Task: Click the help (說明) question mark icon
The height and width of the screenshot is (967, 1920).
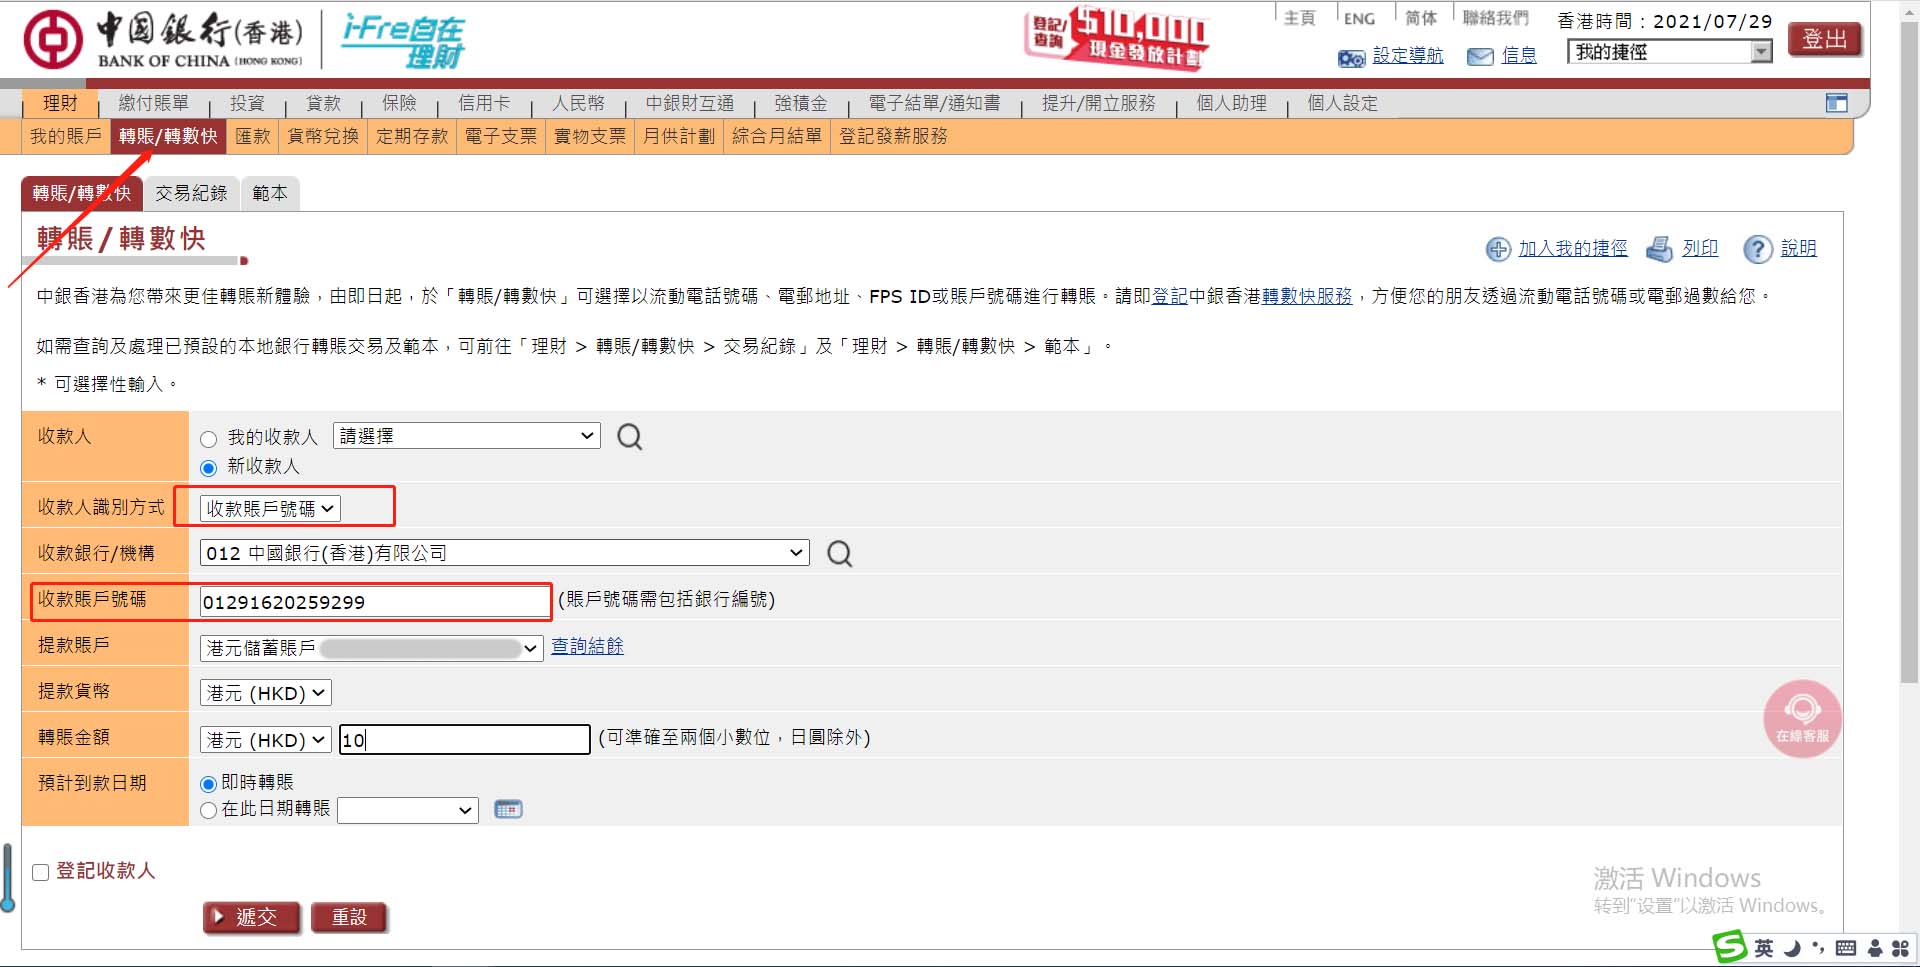Action: (x=1757, y=249)
